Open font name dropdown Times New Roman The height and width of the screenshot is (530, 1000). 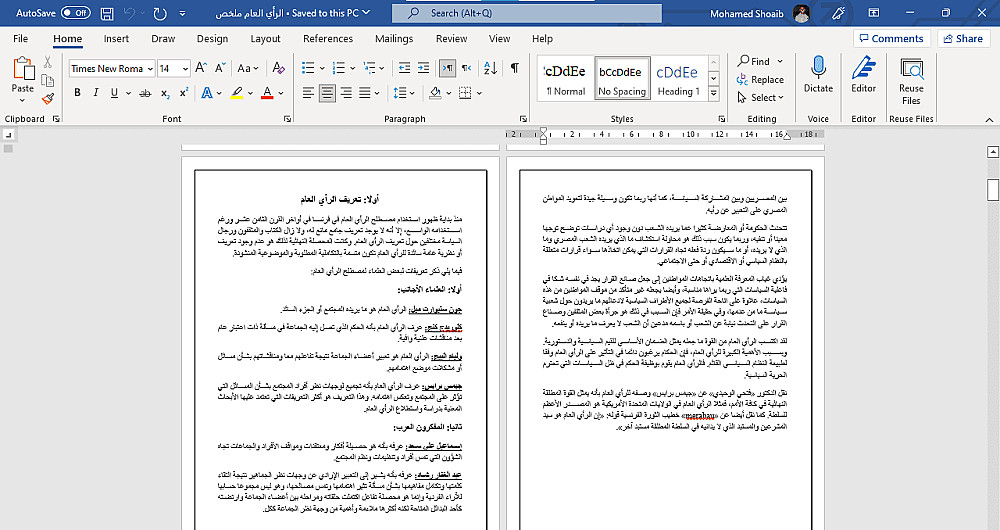click(151, 68)
